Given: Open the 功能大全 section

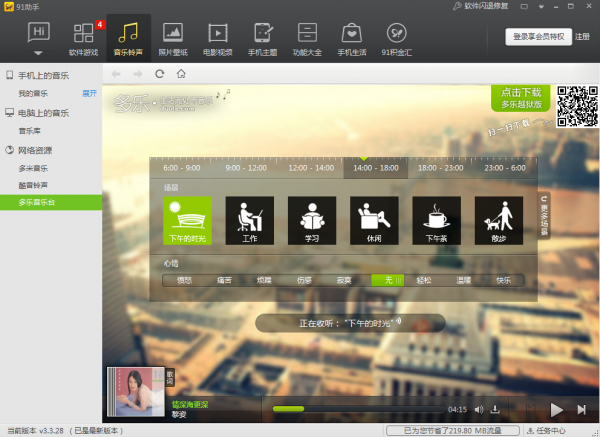Looking at the screenshot, I should pos(307,39).
